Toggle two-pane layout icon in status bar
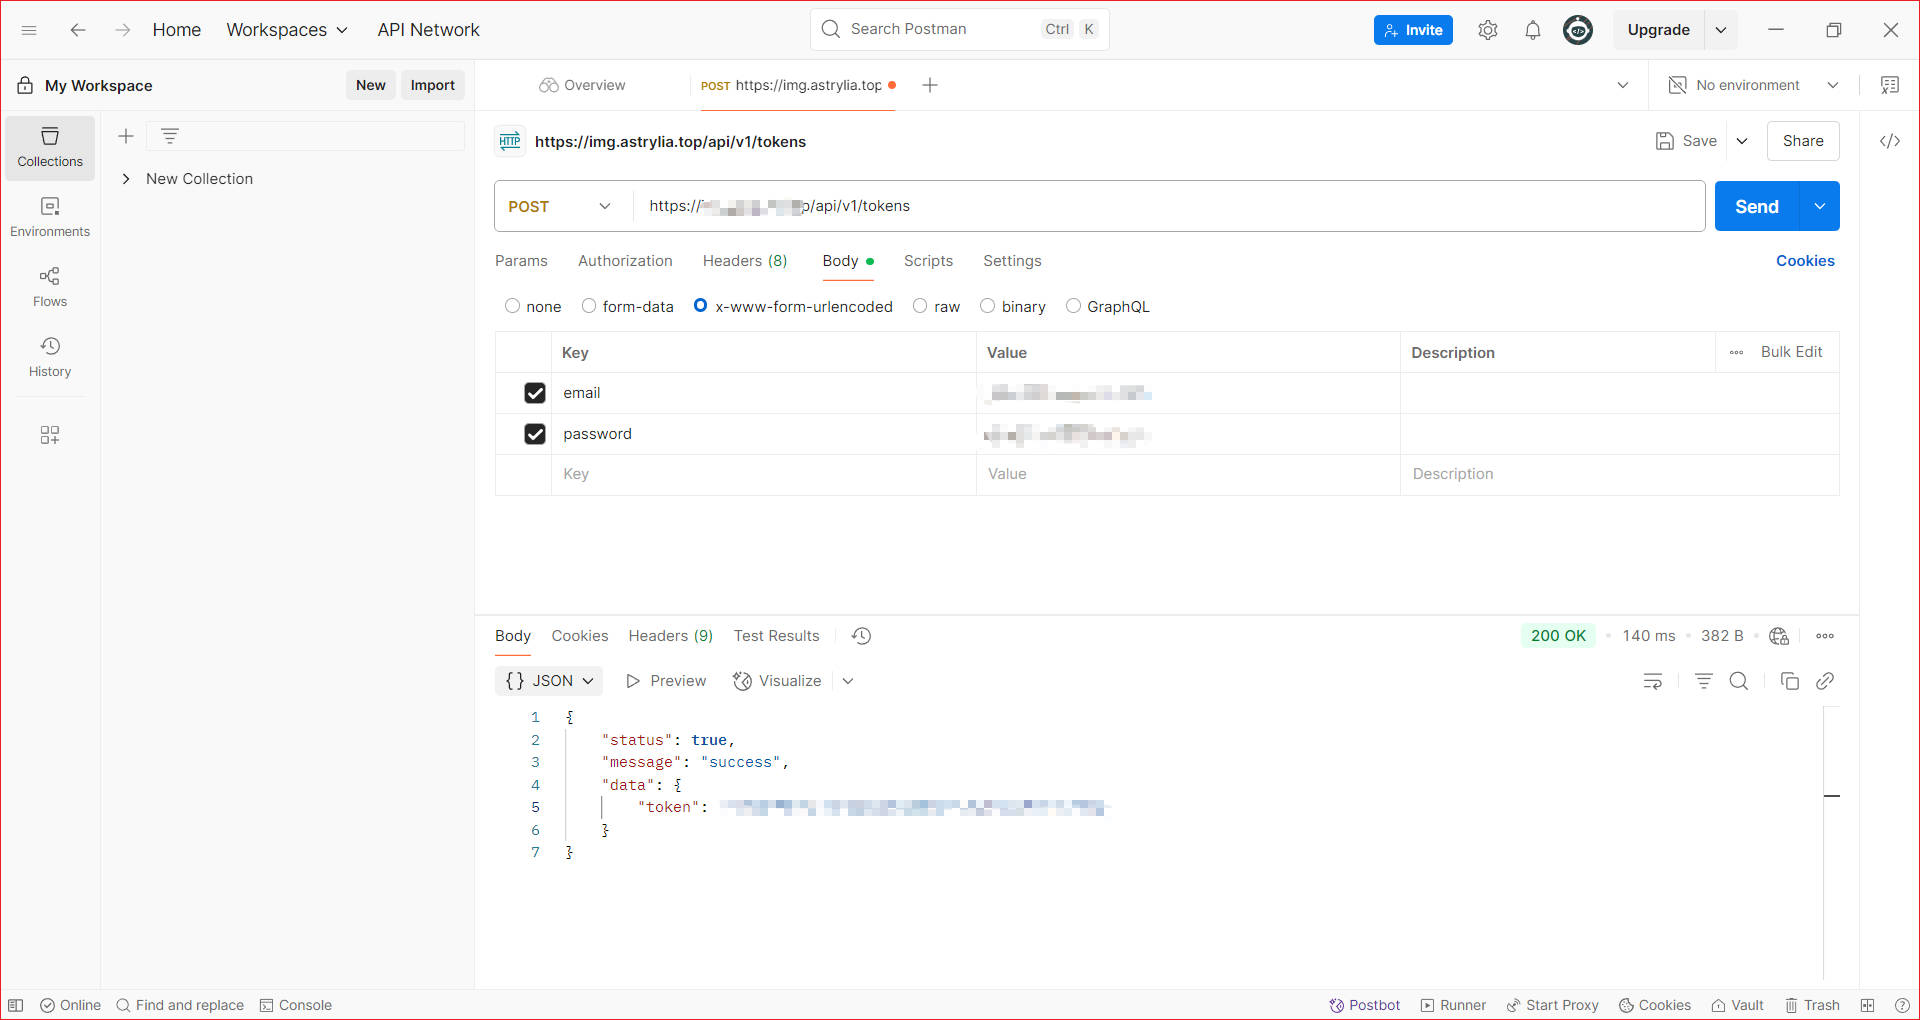The height and width of the screenshot is (1020, 1920). pos(1867,1005)
